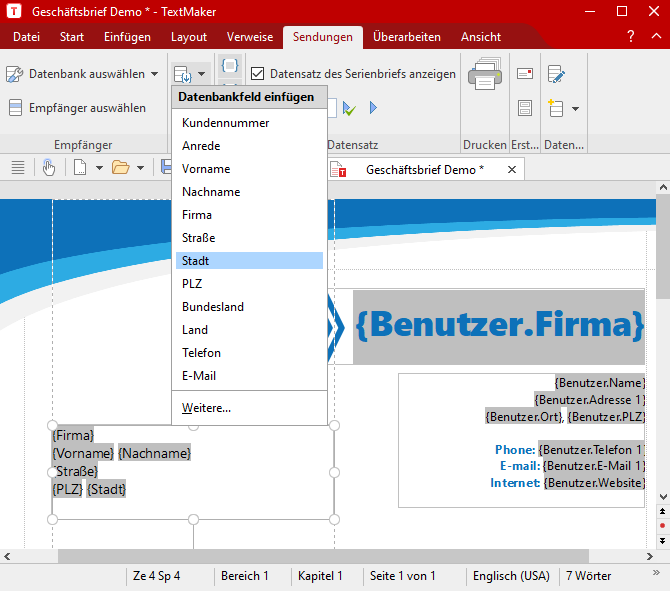
Task: Collapse the ribbon with the chevron
Action: pos(656,36)
